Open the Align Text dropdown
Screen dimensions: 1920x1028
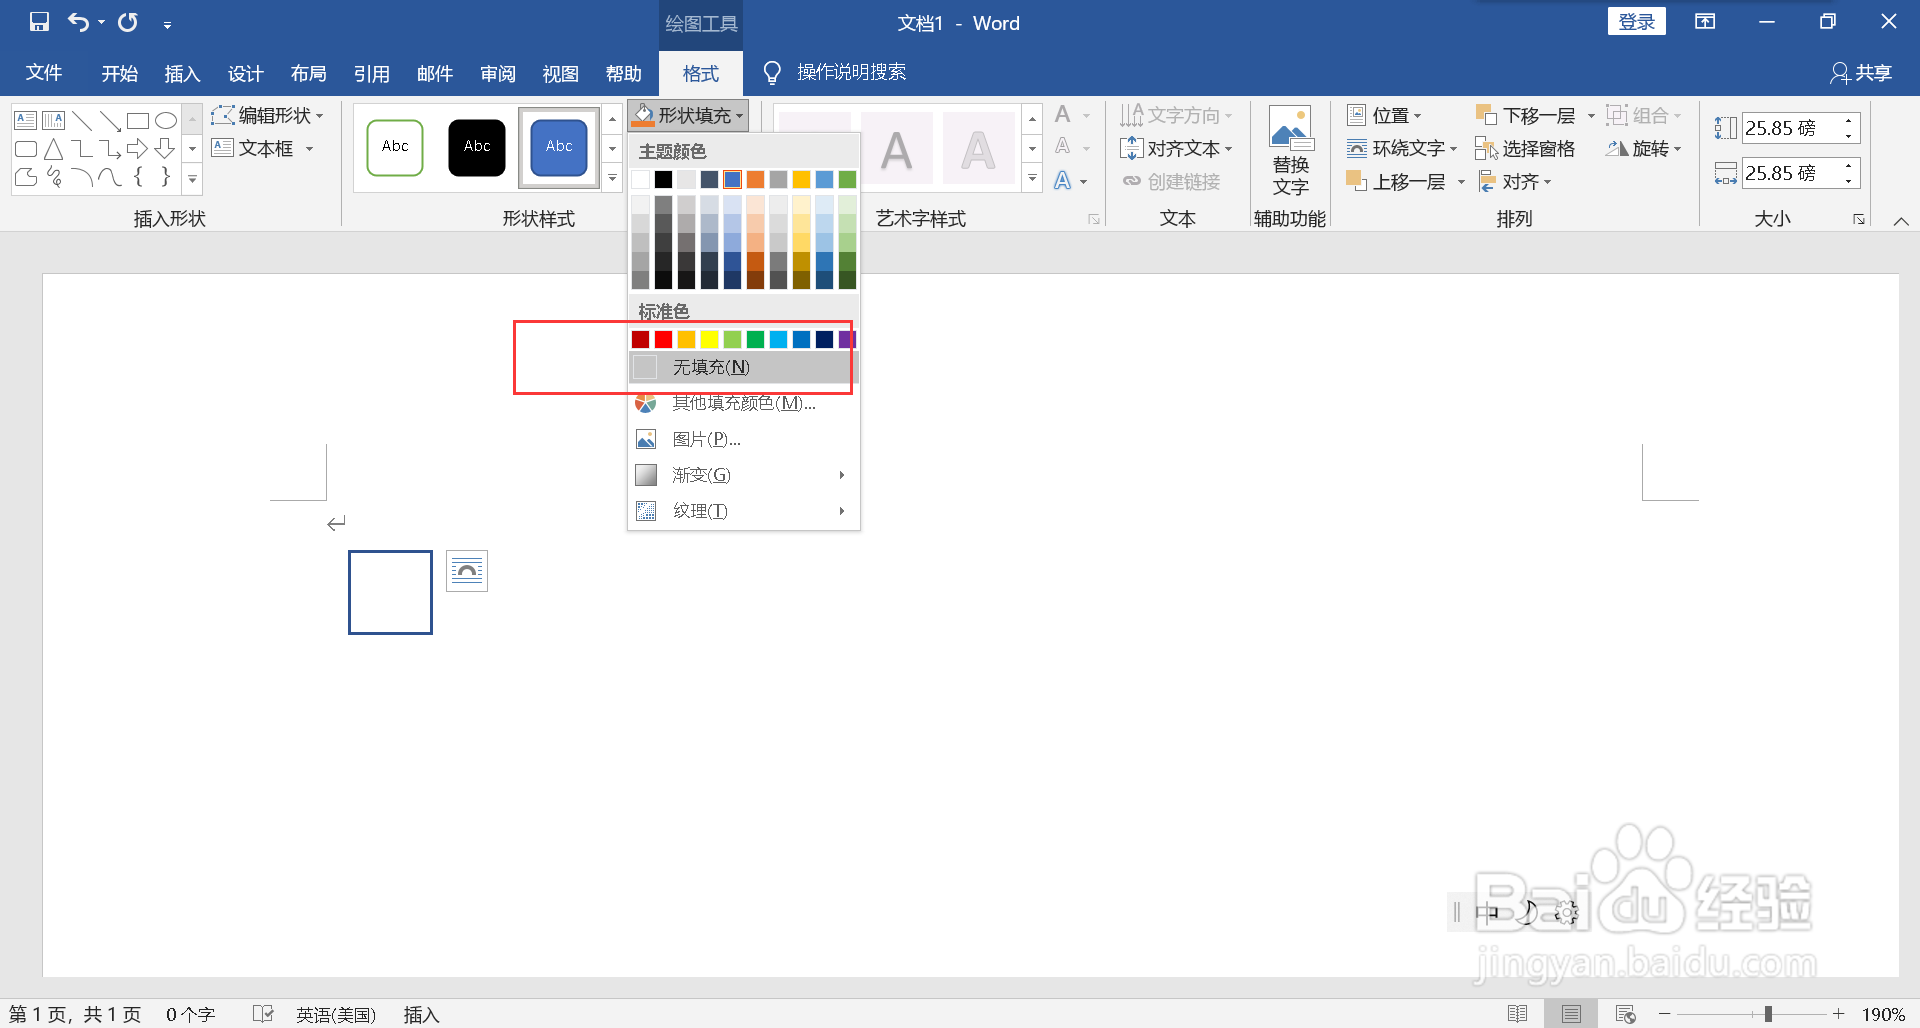[1177, 149]
